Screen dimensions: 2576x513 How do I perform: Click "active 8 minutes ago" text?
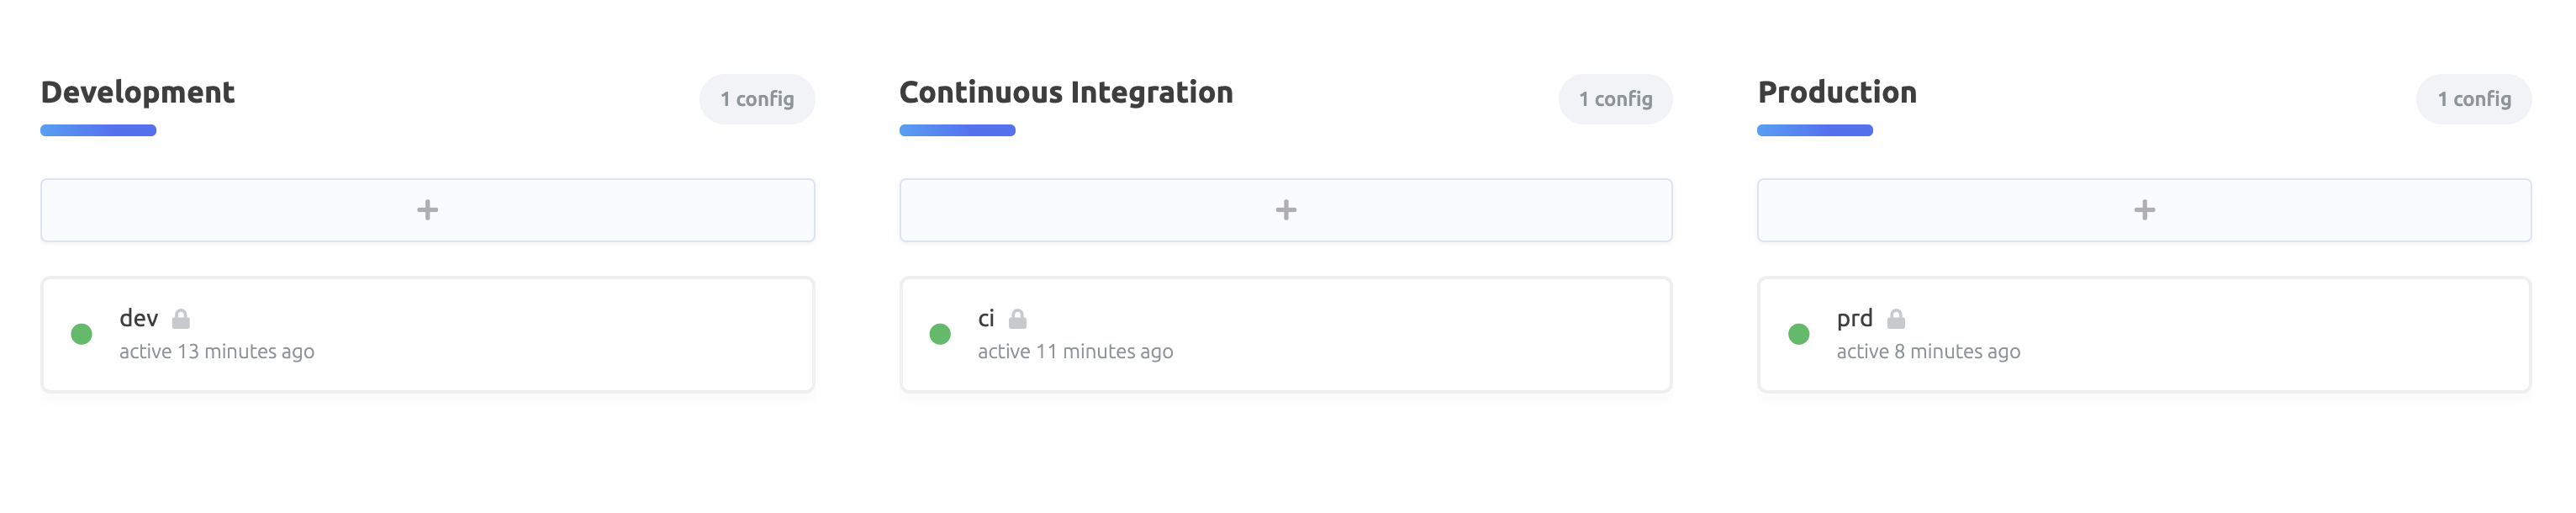tap(1928, 351)
